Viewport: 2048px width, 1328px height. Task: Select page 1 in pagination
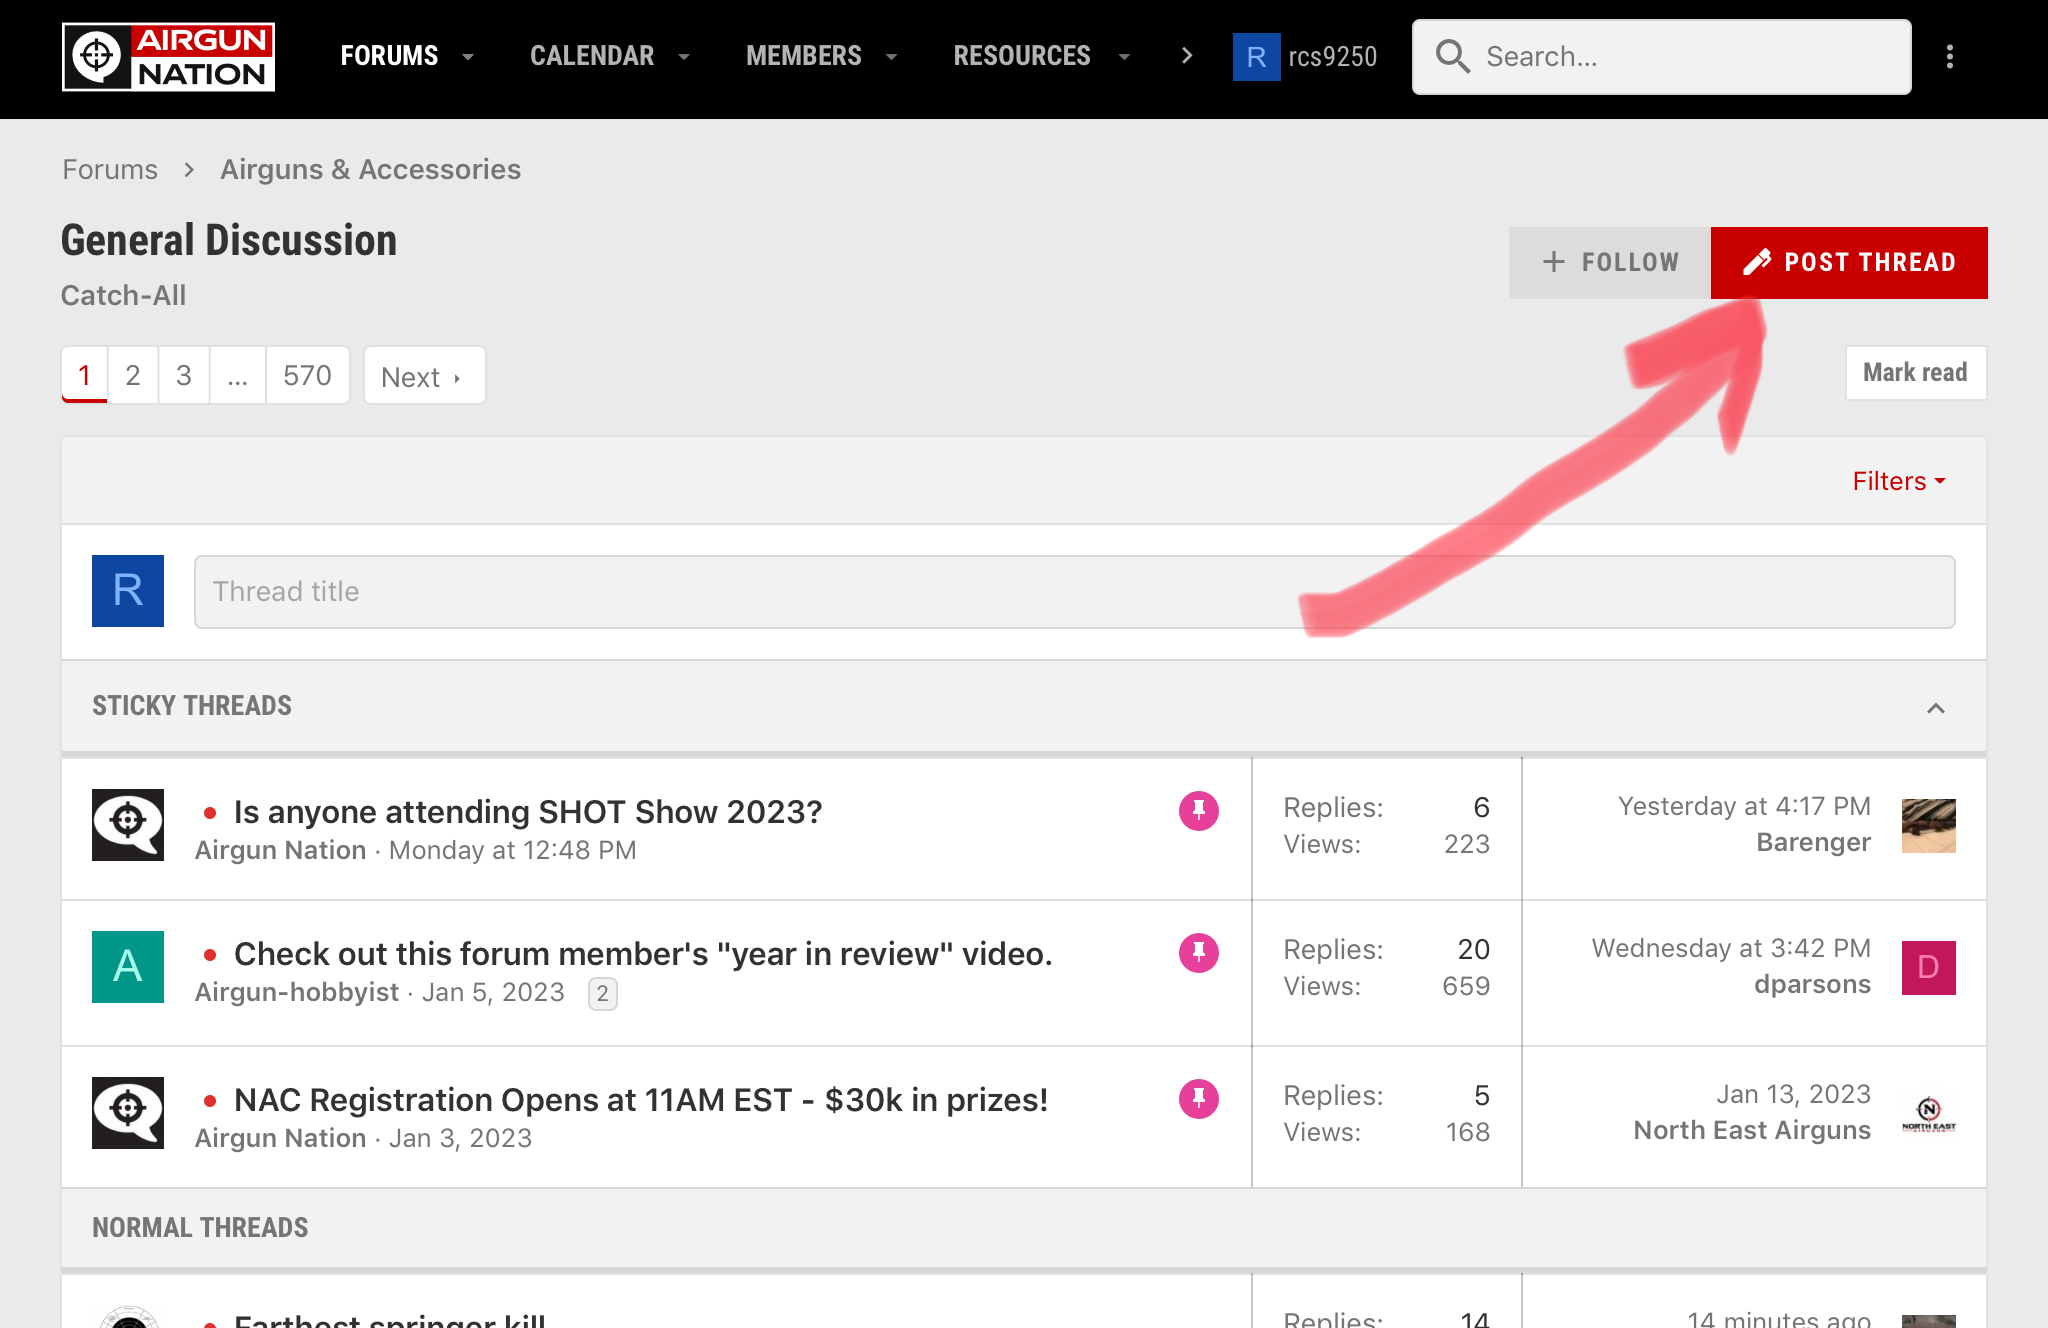85,375
